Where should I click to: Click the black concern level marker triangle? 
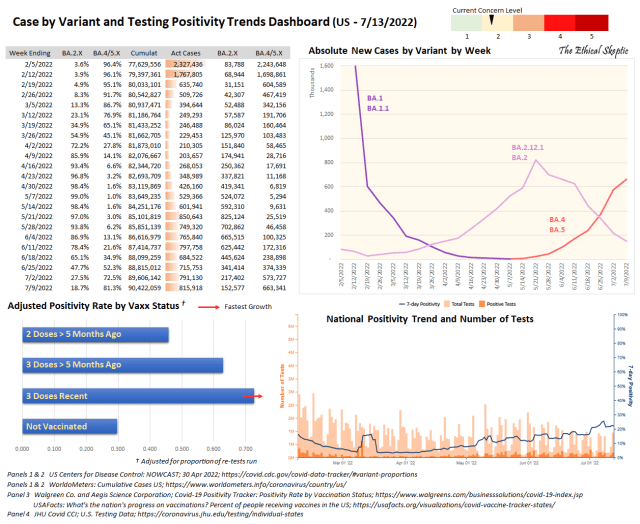pyautogui.click(x=493, y=20)
